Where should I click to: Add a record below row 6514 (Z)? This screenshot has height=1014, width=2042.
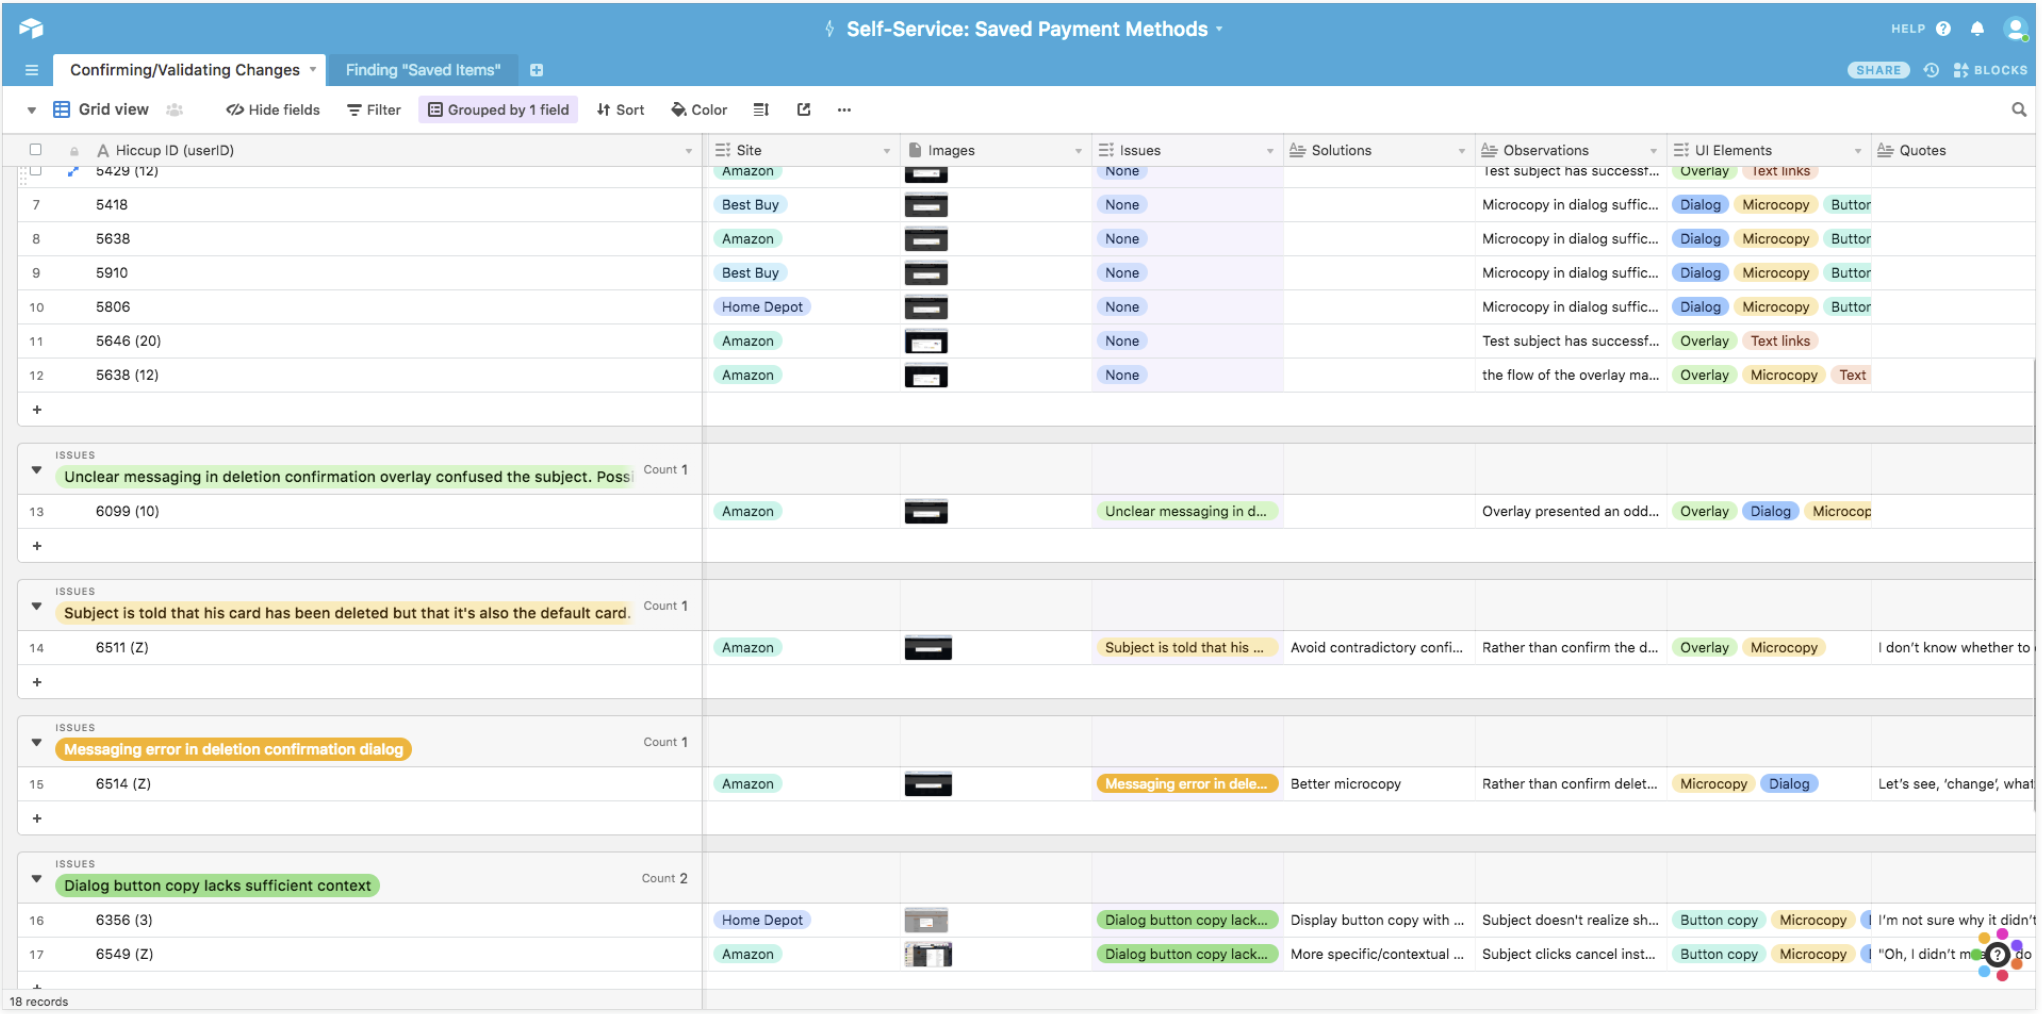pos(37,818)
